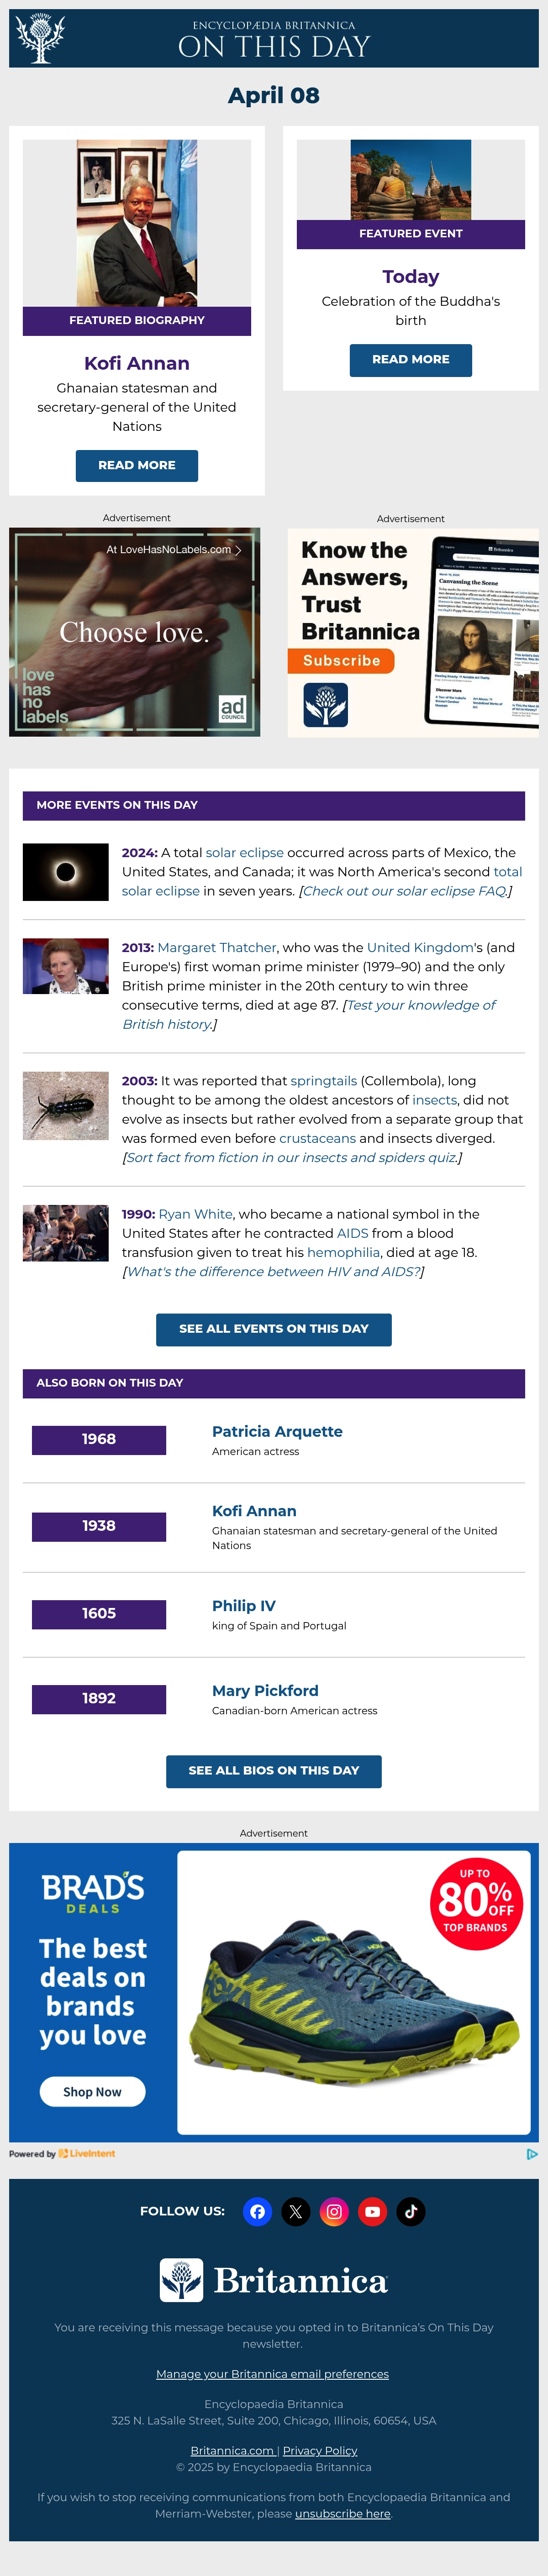This screenshot has height=2576, width=548.
Task: Open Manage your Britannica email preferences
Action: click(272, 2373)
